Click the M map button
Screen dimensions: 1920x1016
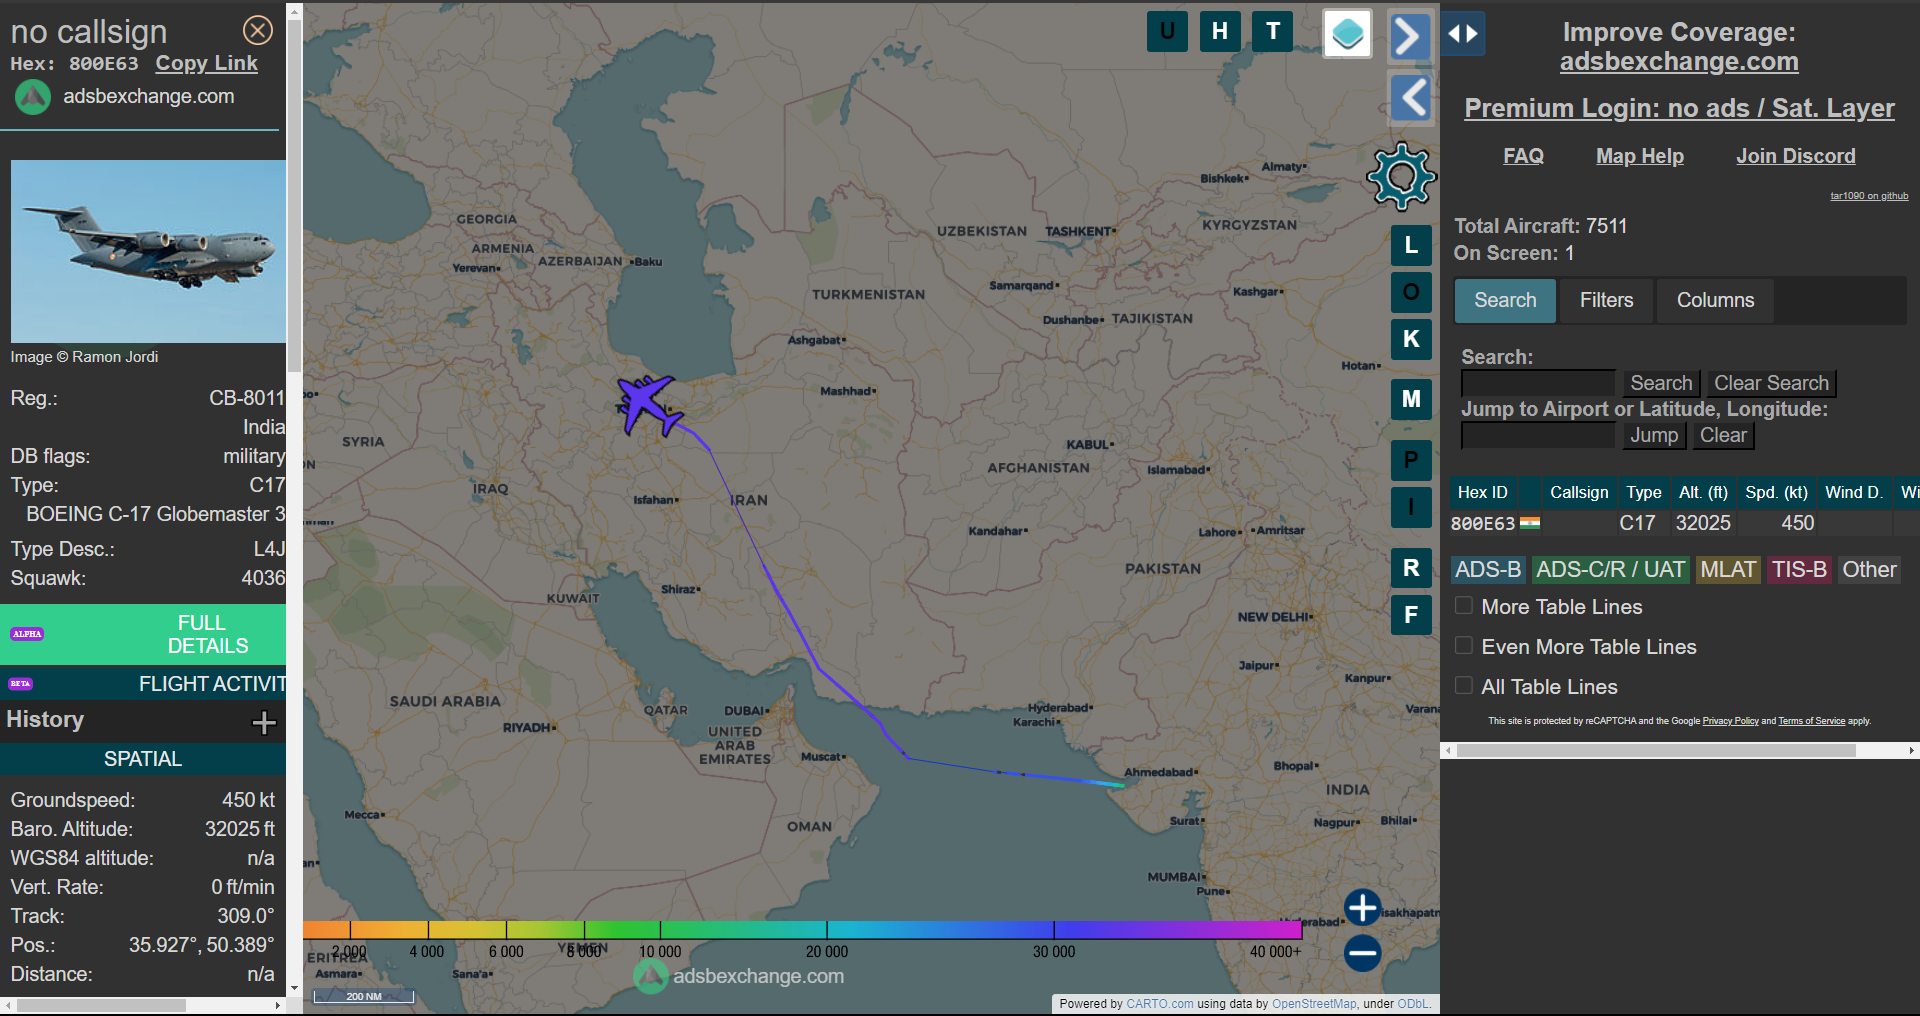pos(1411,399)
